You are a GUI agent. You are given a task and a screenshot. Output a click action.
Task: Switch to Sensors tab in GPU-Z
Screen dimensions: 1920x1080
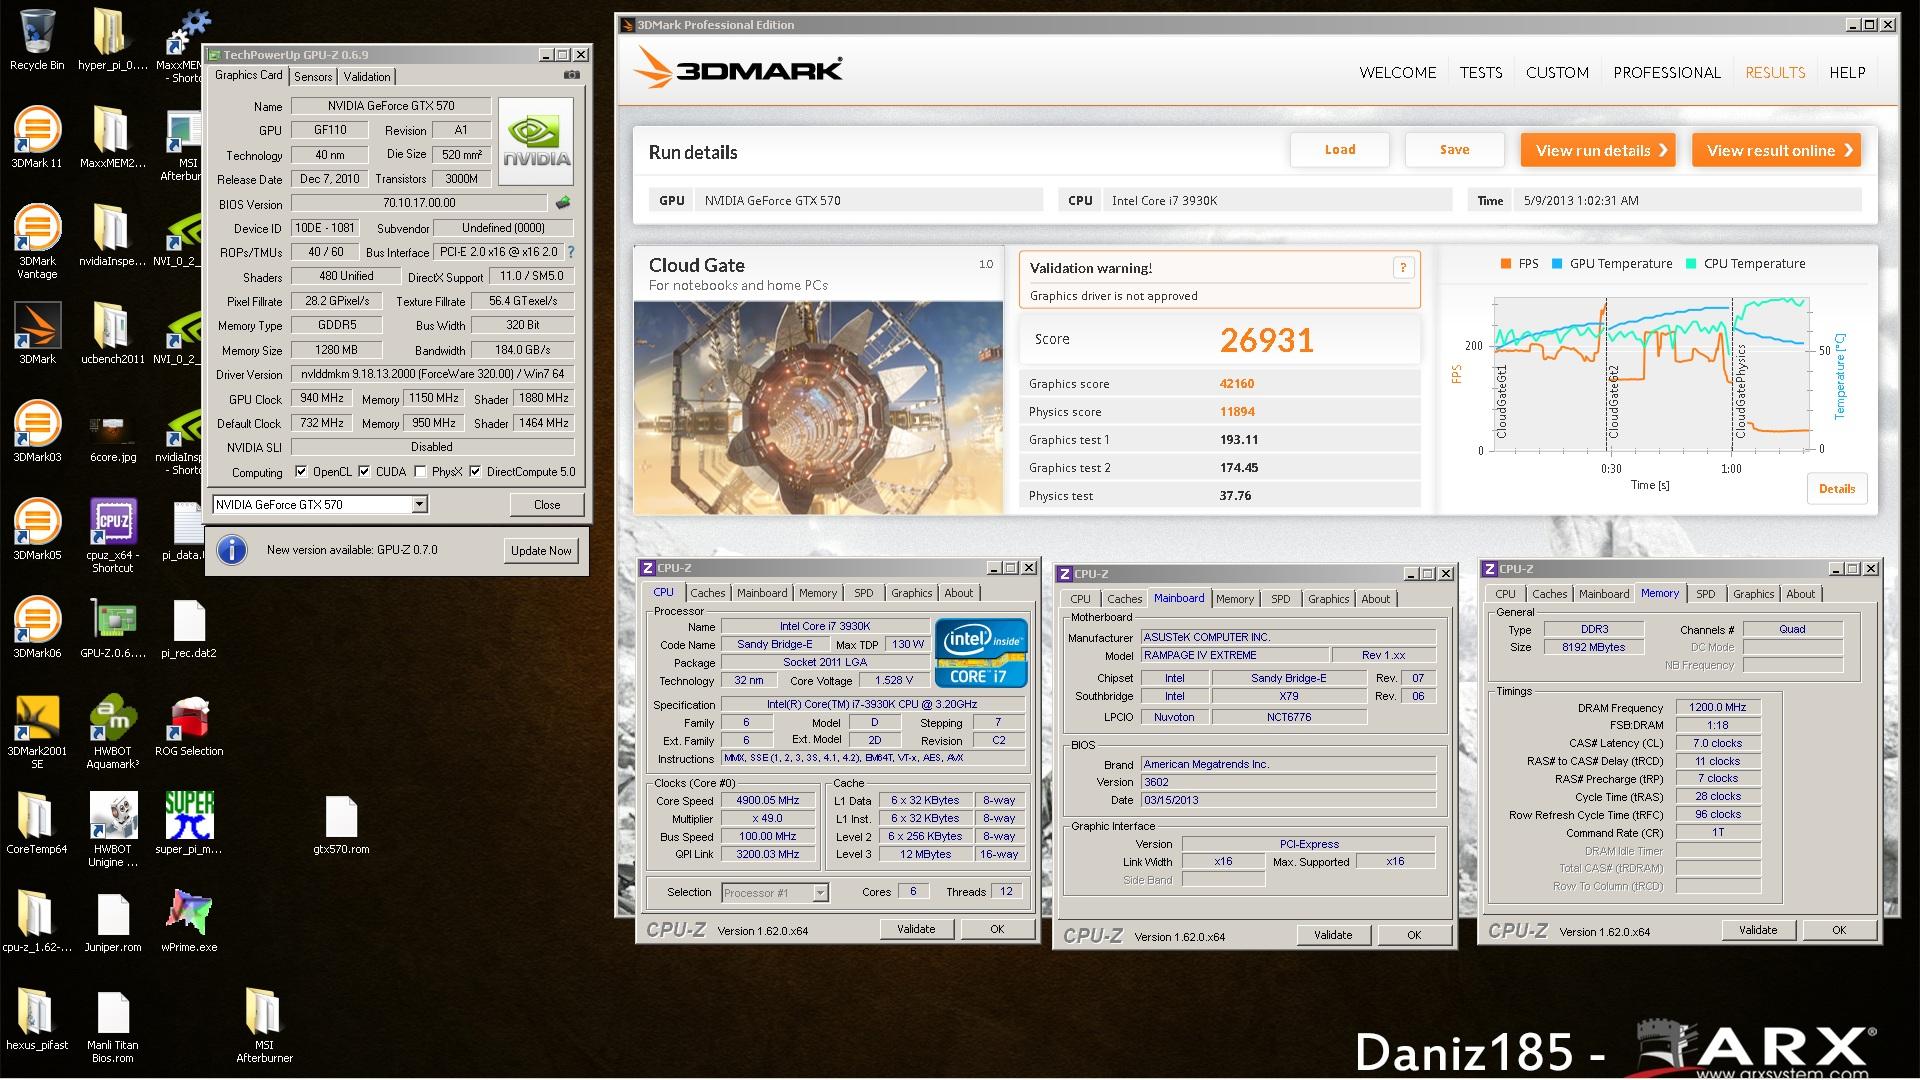point(313,77)
